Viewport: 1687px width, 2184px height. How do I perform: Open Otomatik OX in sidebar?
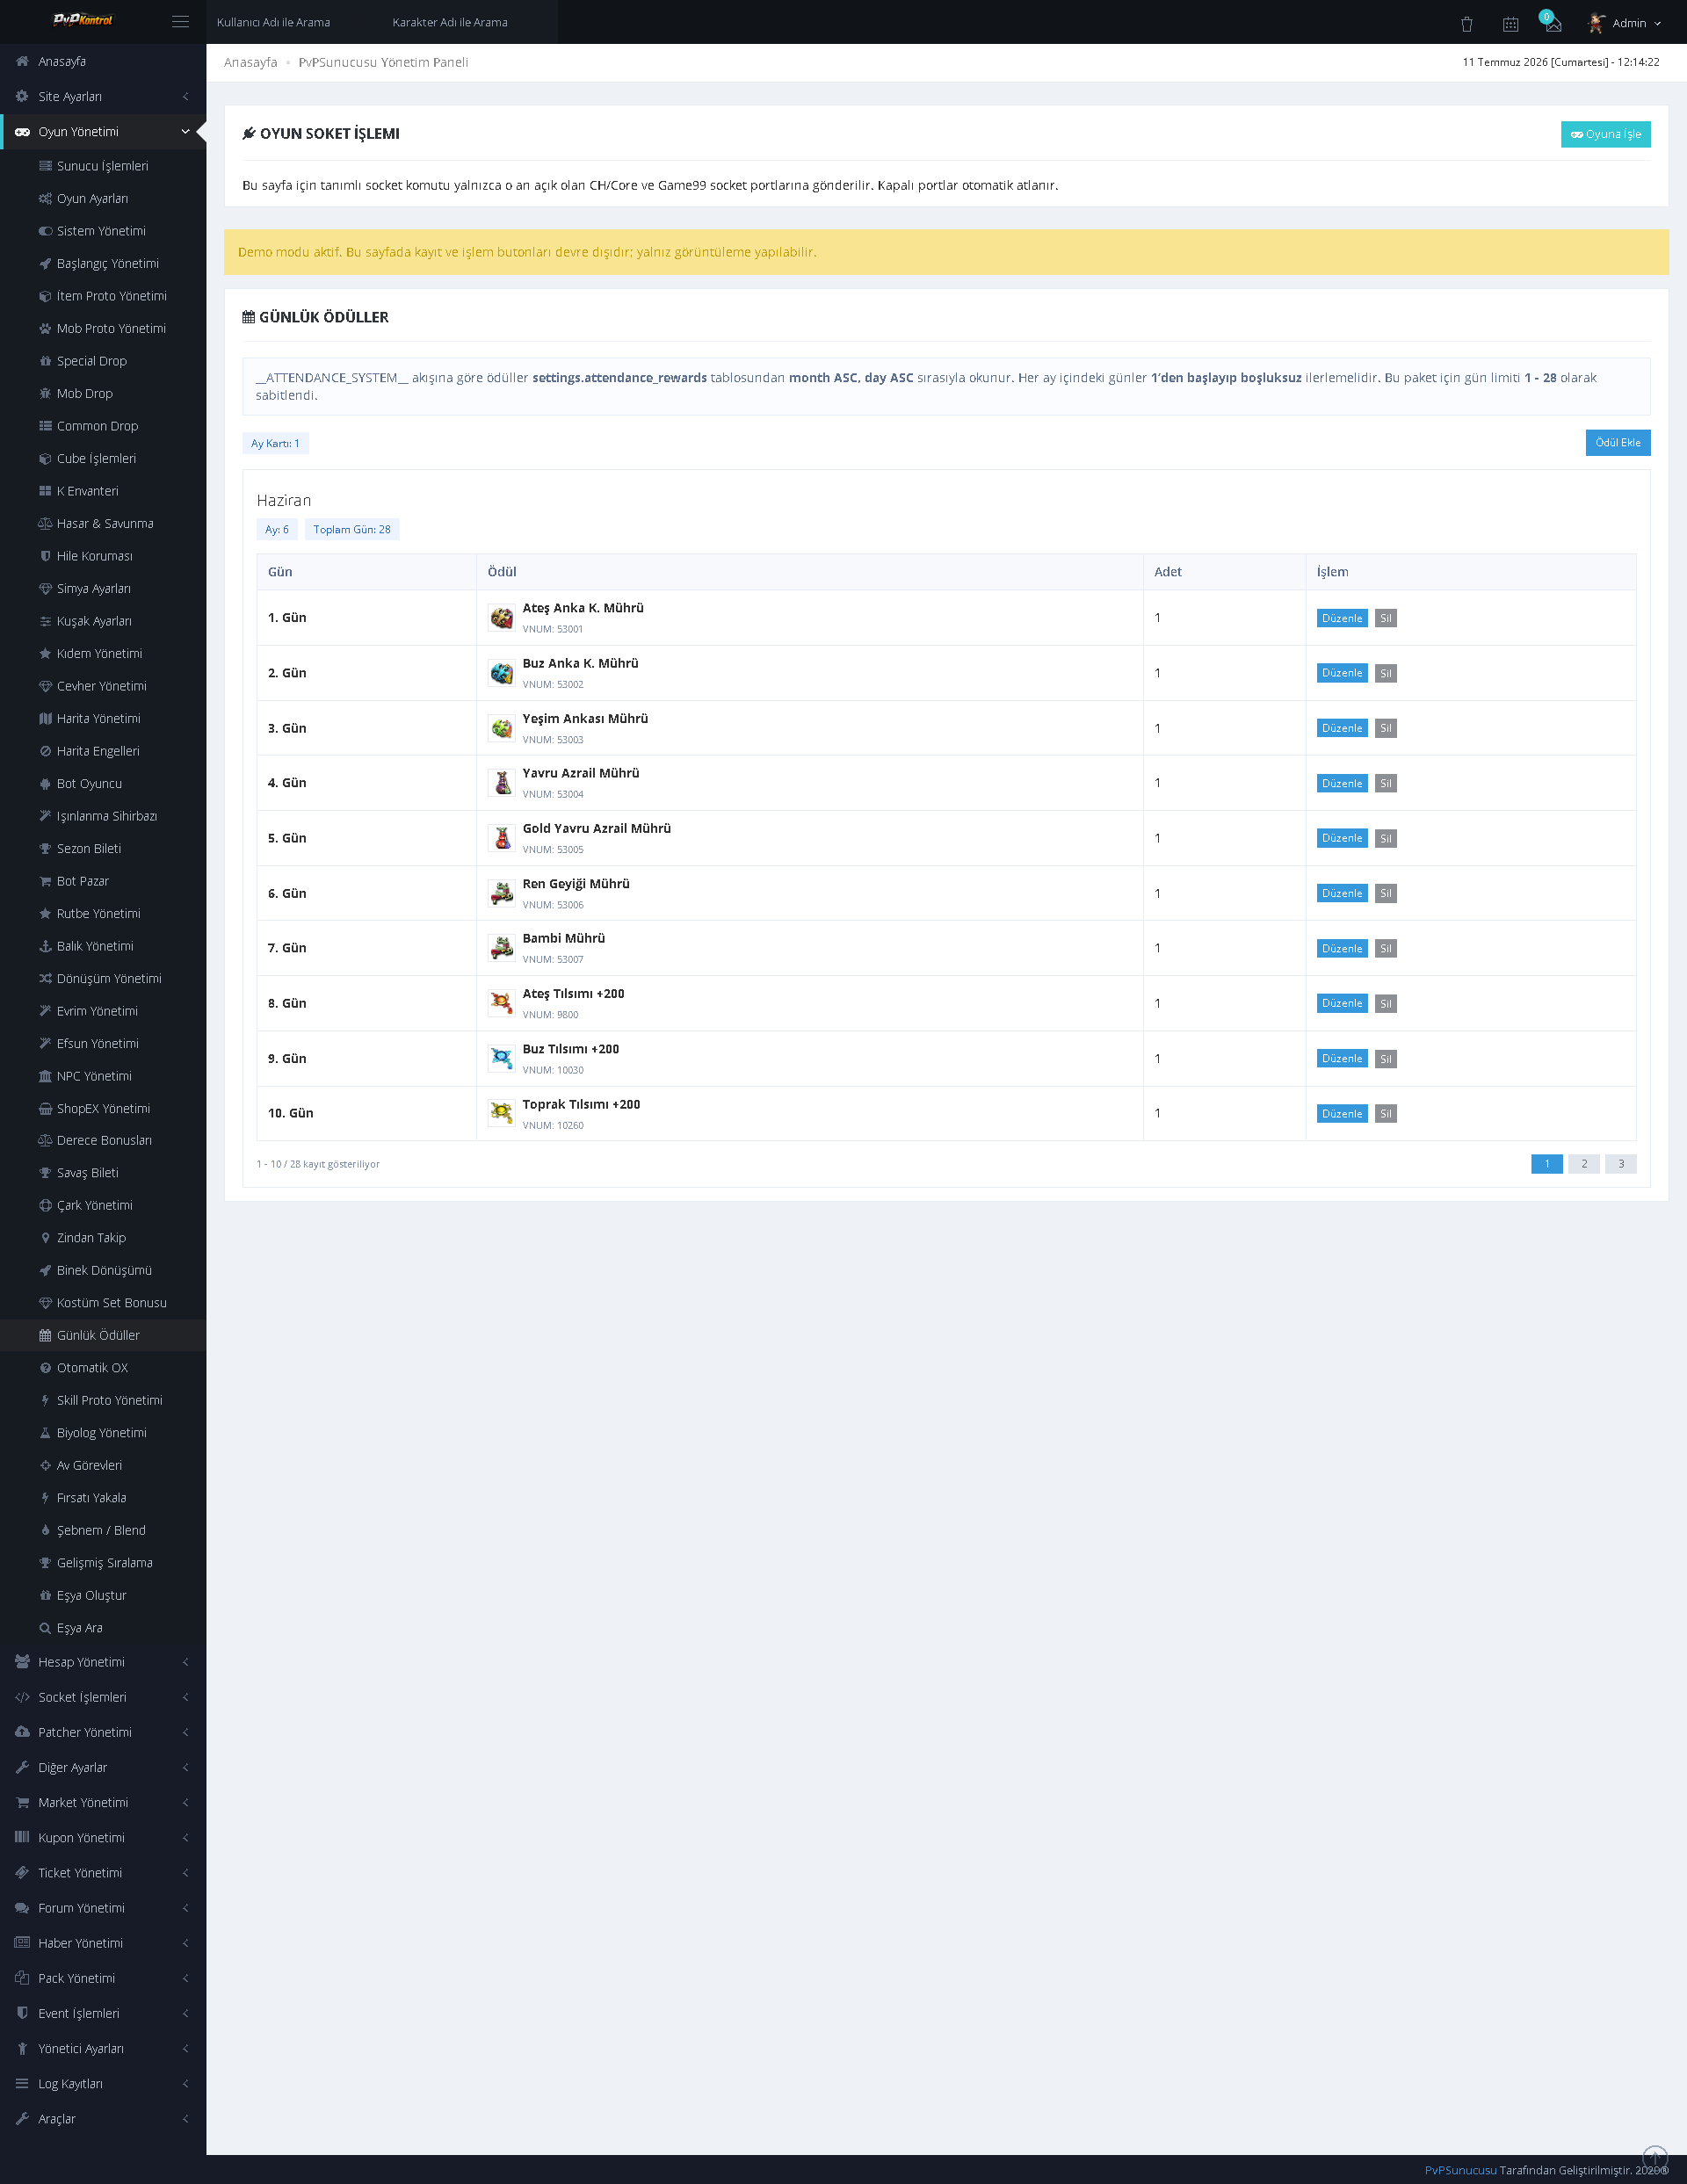pos(103,1368)
